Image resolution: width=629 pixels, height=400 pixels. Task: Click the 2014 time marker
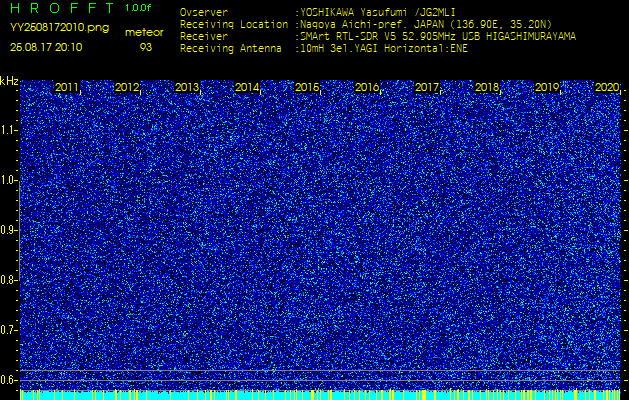[x=247, y=87]
